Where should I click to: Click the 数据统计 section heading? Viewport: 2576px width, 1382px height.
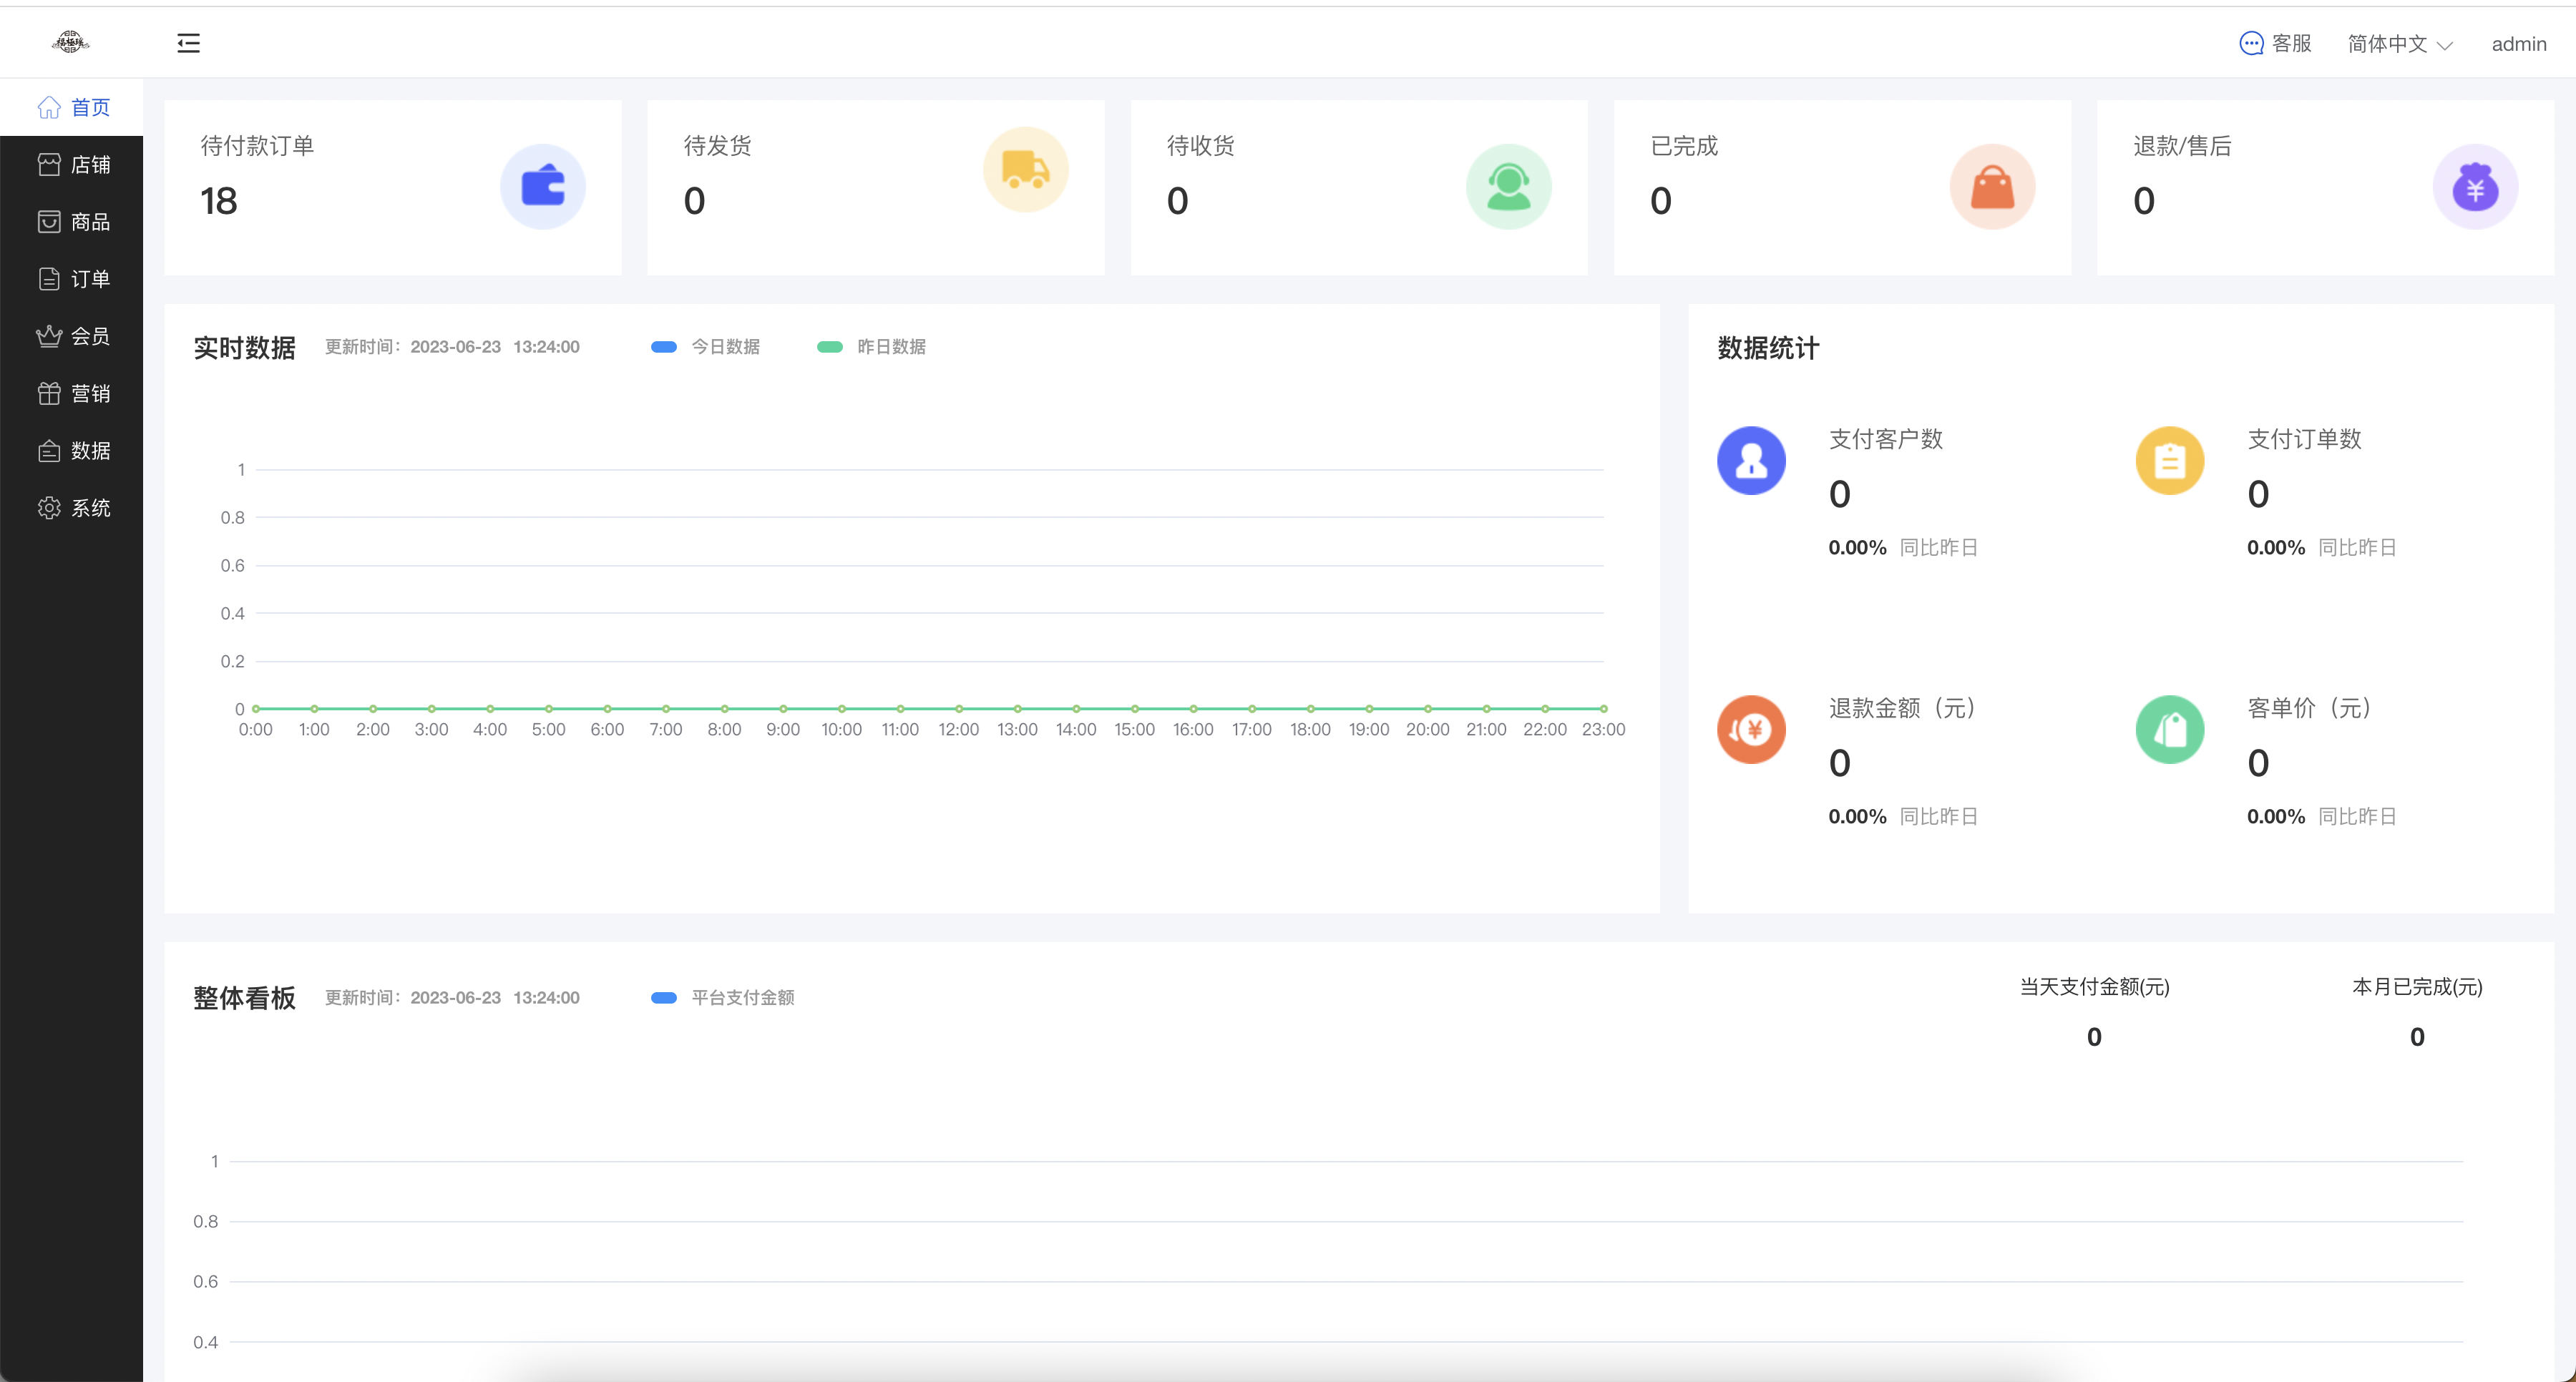point(1769,348)
